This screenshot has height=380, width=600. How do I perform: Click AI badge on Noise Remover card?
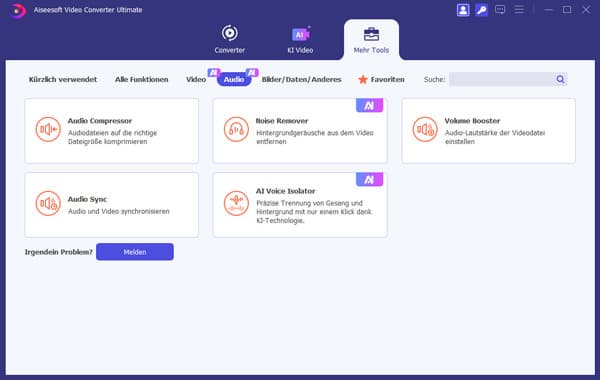click(x=369, y=105)
